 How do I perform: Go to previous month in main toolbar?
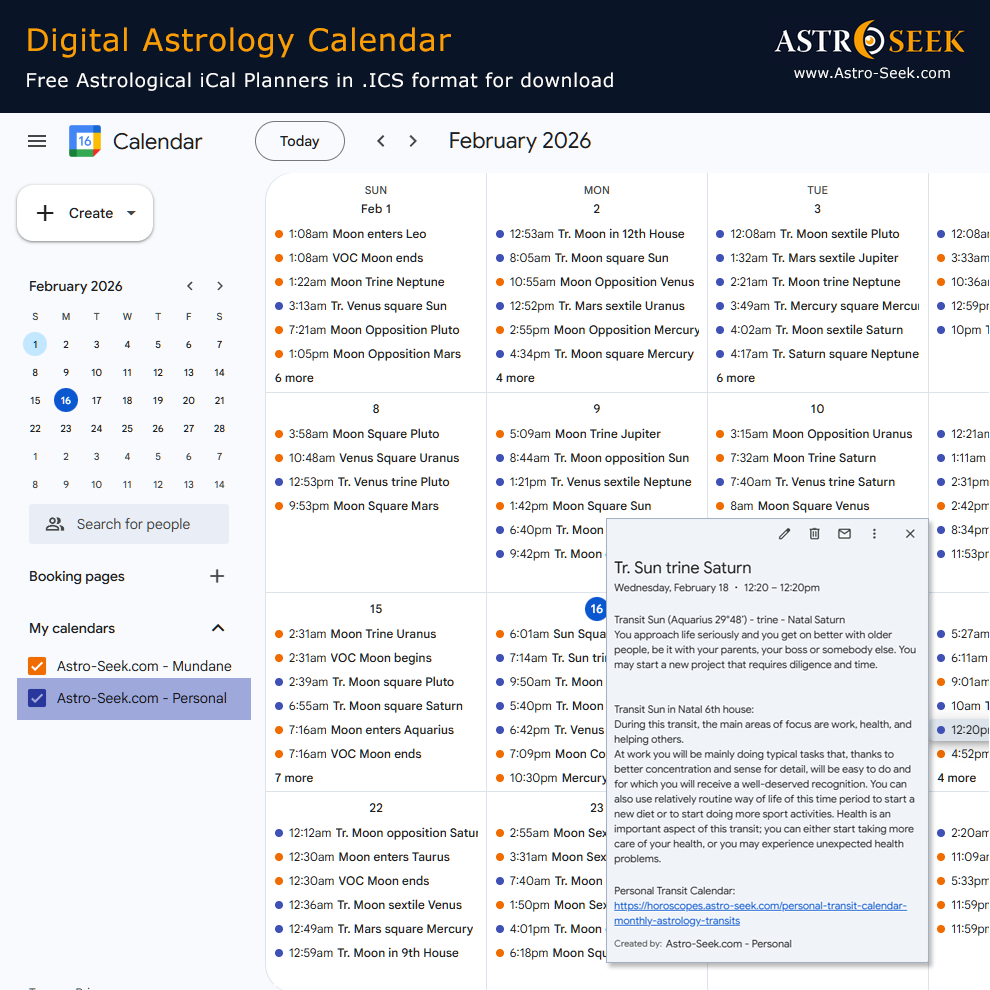click(x=381, y=141)
